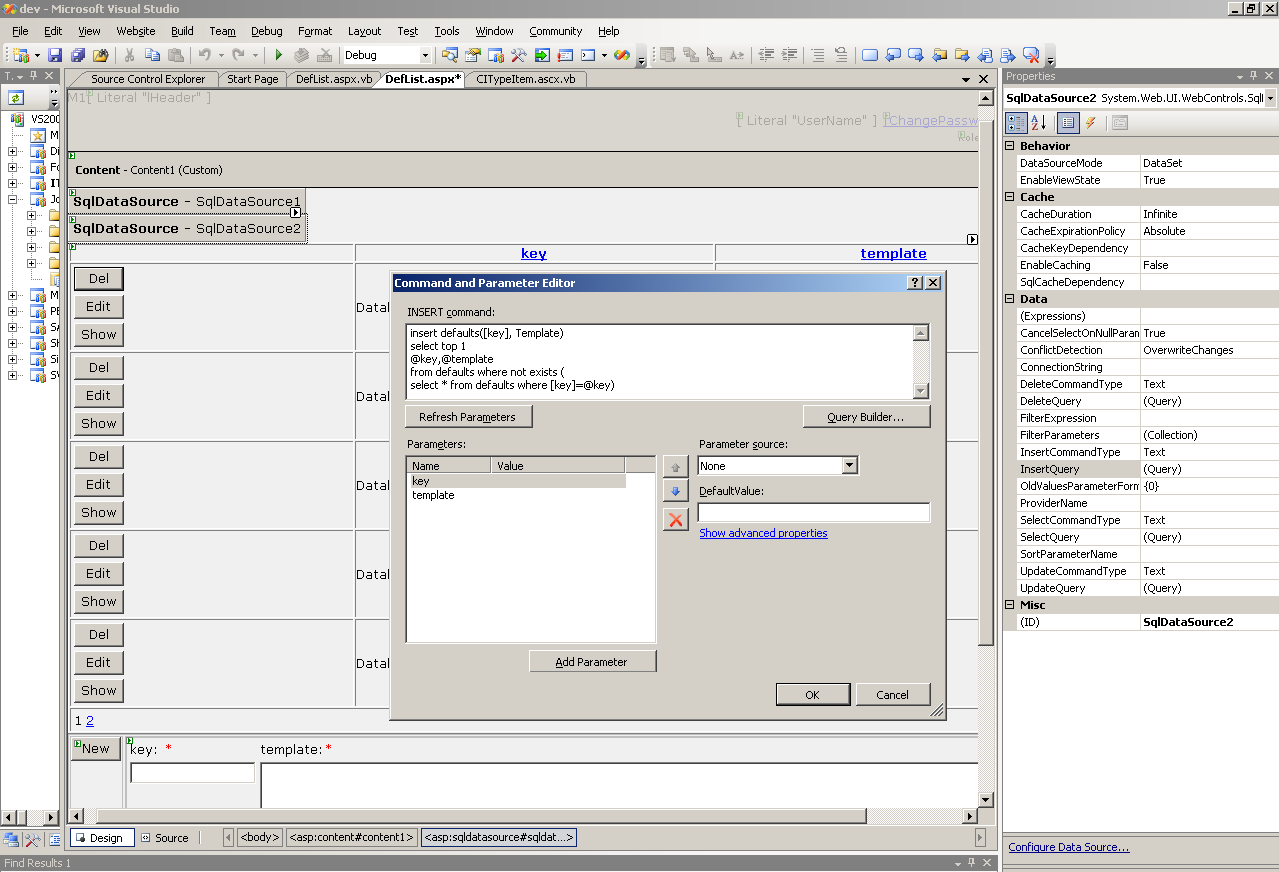Click the Refresh Parameters button
Viewport: 1279px width, 872px height.
[x=468, y=416]
